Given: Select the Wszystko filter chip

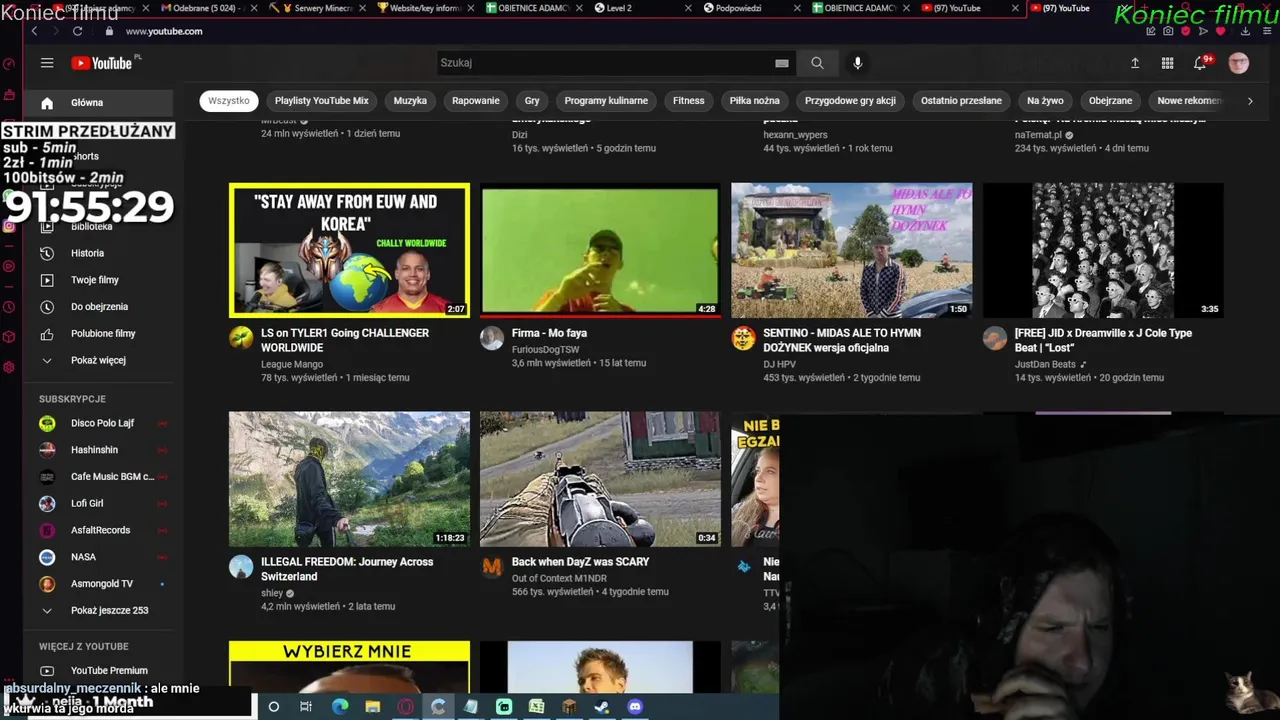Looking at the screenshot, I should [x=229, y=101].
